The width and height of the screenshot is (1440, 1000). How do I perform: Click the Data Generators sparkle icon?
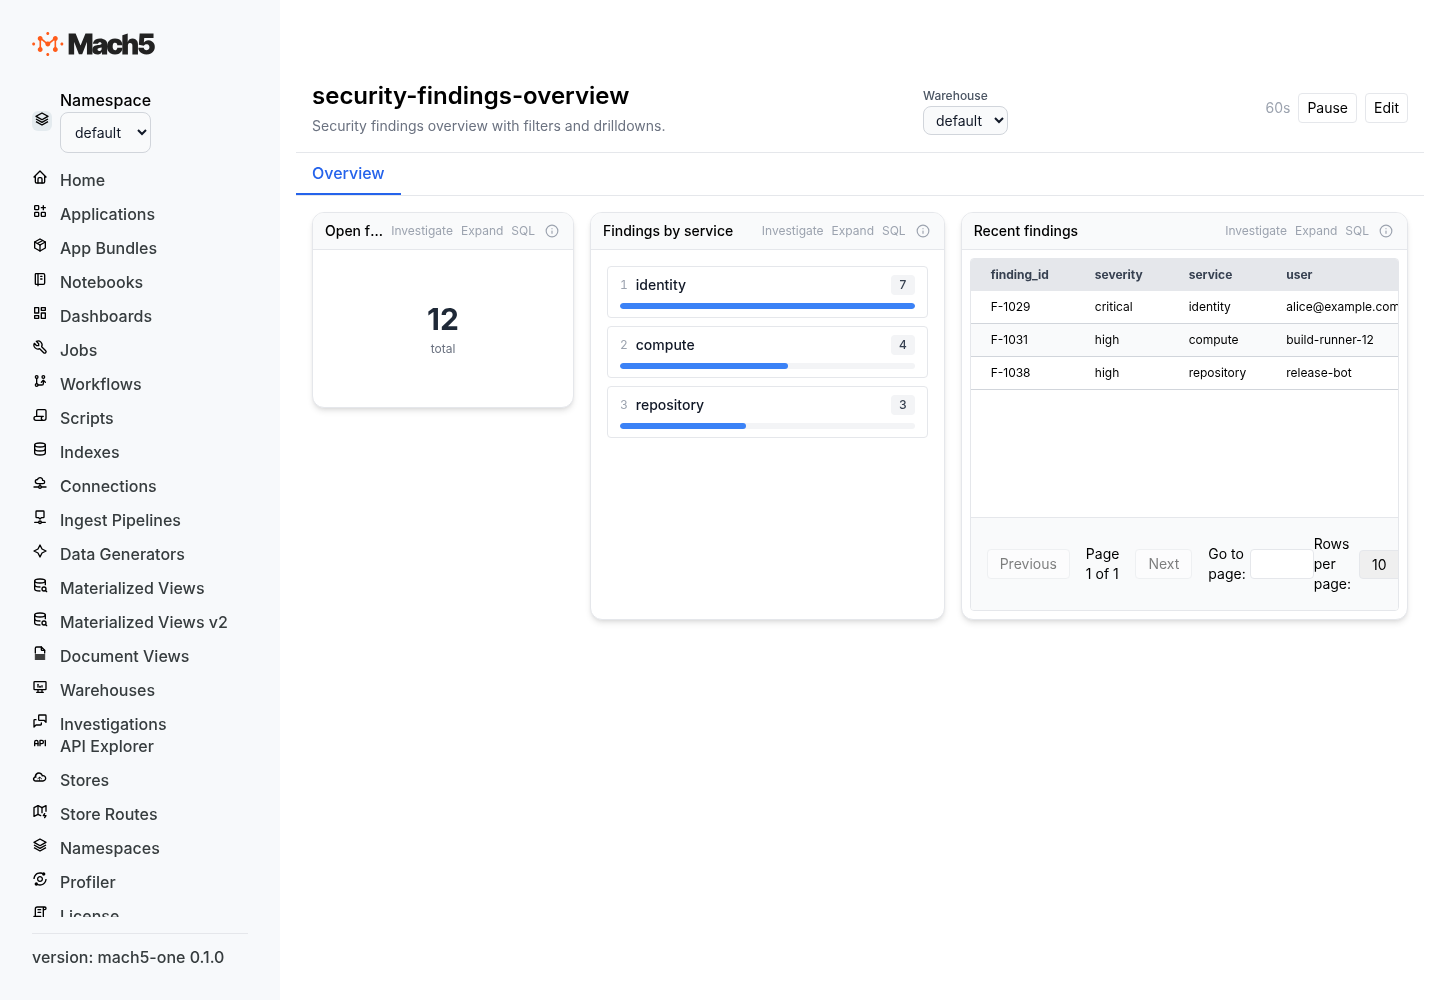(40, 552)
